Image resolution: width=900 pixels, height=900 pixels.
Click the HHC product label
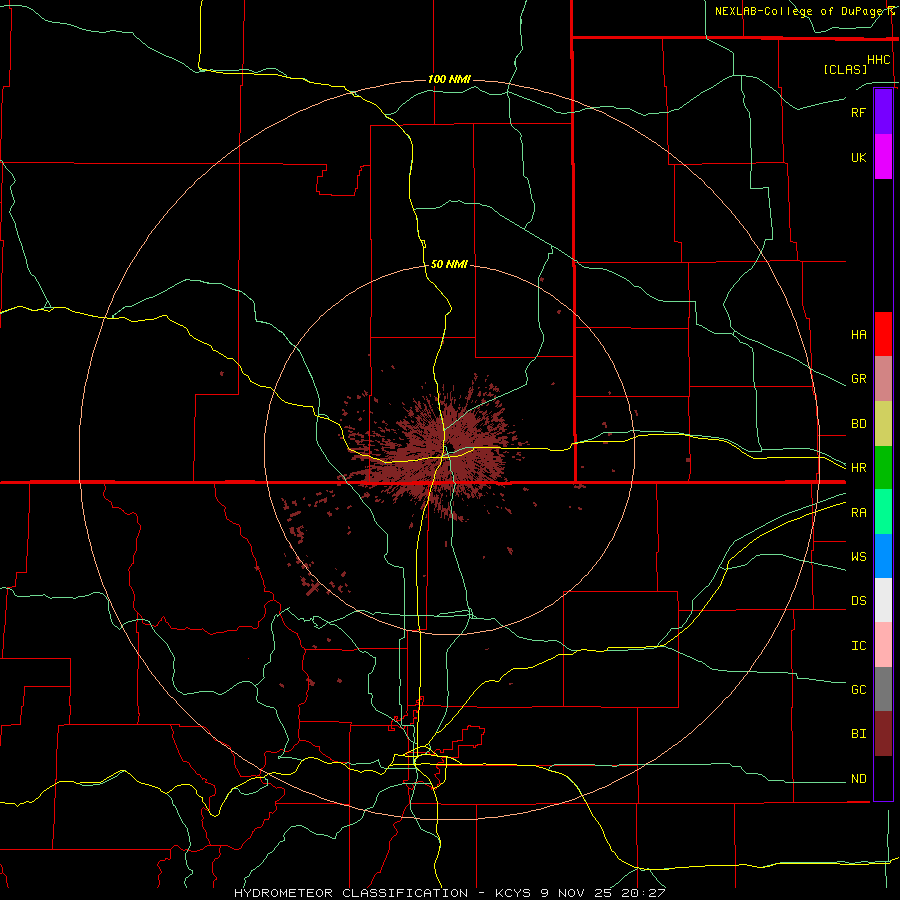(x=878, y=60)
